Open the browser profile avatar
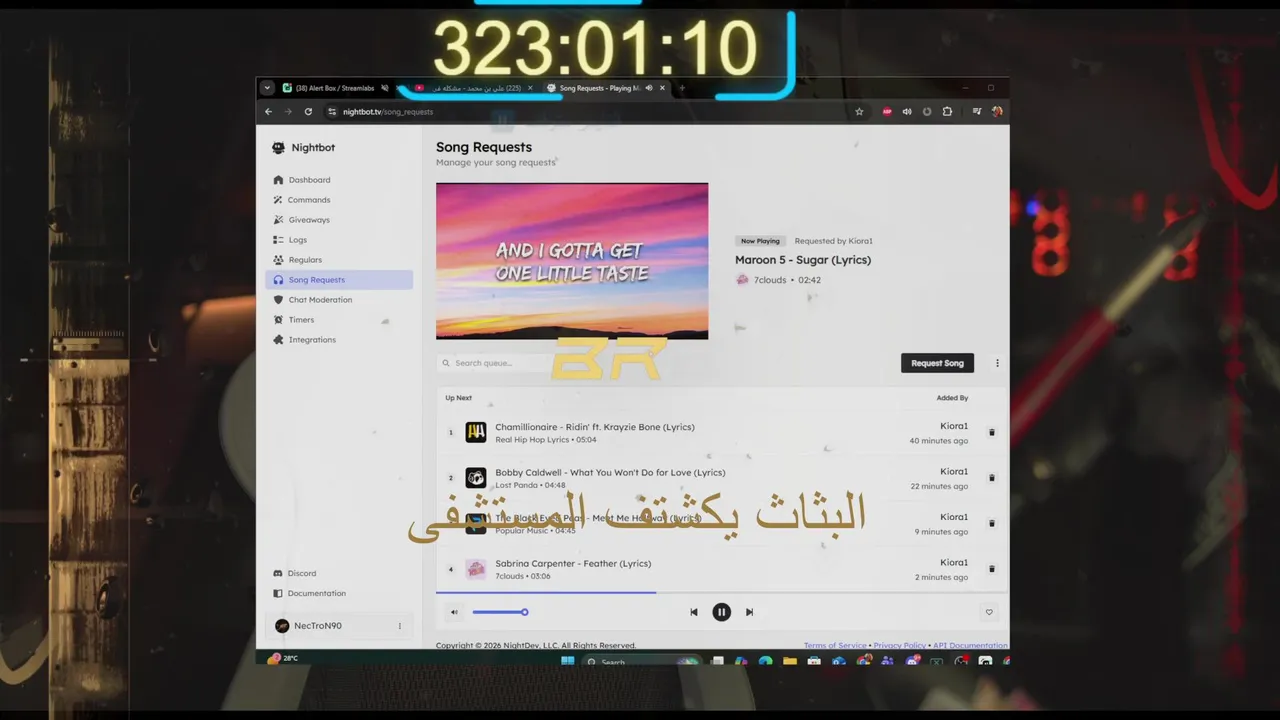 tap(997, 112)
